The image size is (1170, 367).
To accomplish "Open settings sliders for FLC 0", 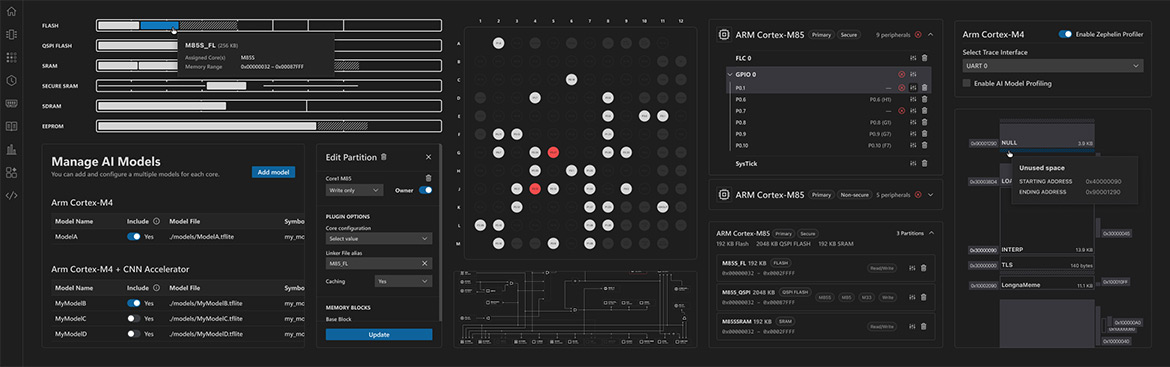I will coord(913,58).
